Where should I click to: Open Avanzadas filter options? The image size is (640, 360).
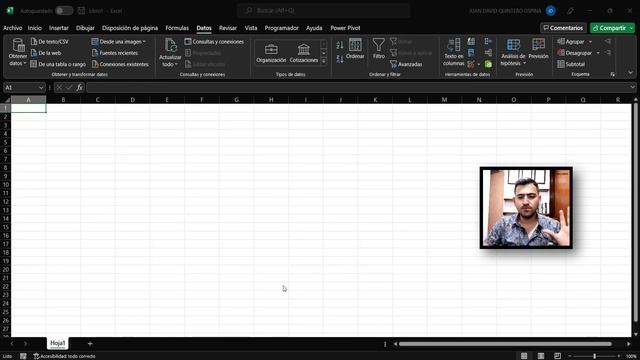pos(406,64)
